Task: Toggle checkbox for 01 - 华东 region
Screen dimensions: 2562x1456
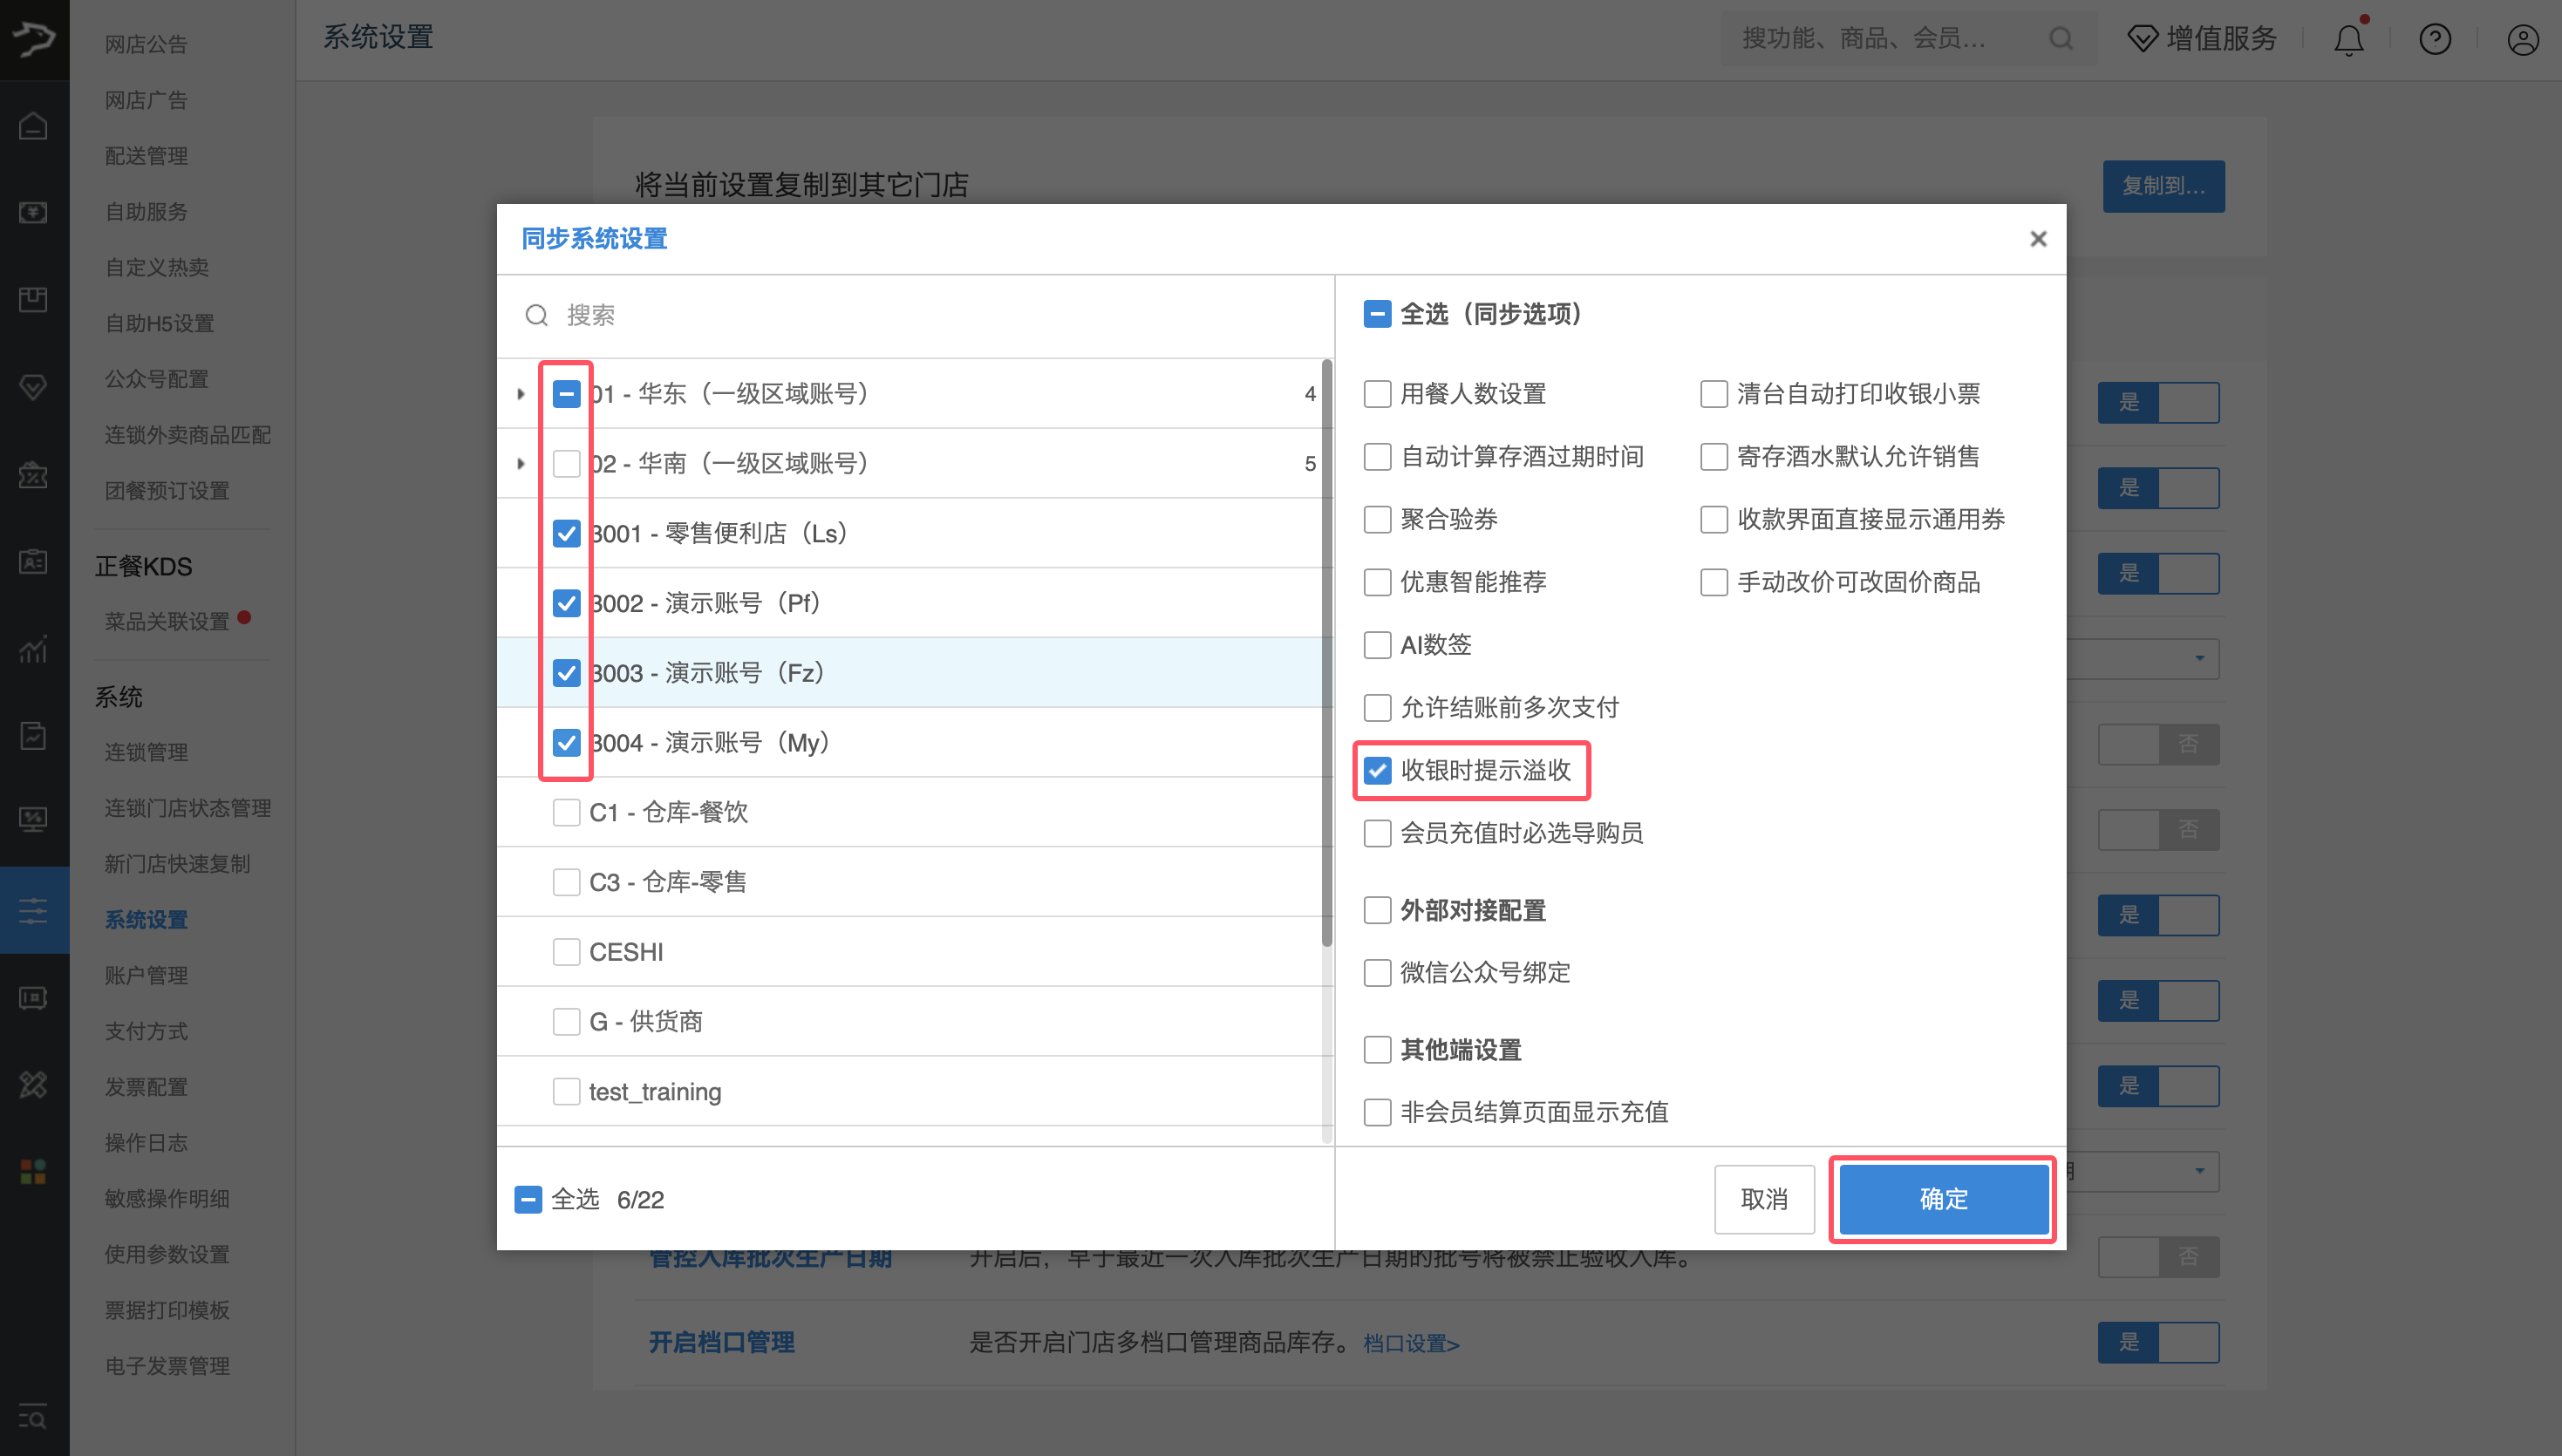Action: 566,394
